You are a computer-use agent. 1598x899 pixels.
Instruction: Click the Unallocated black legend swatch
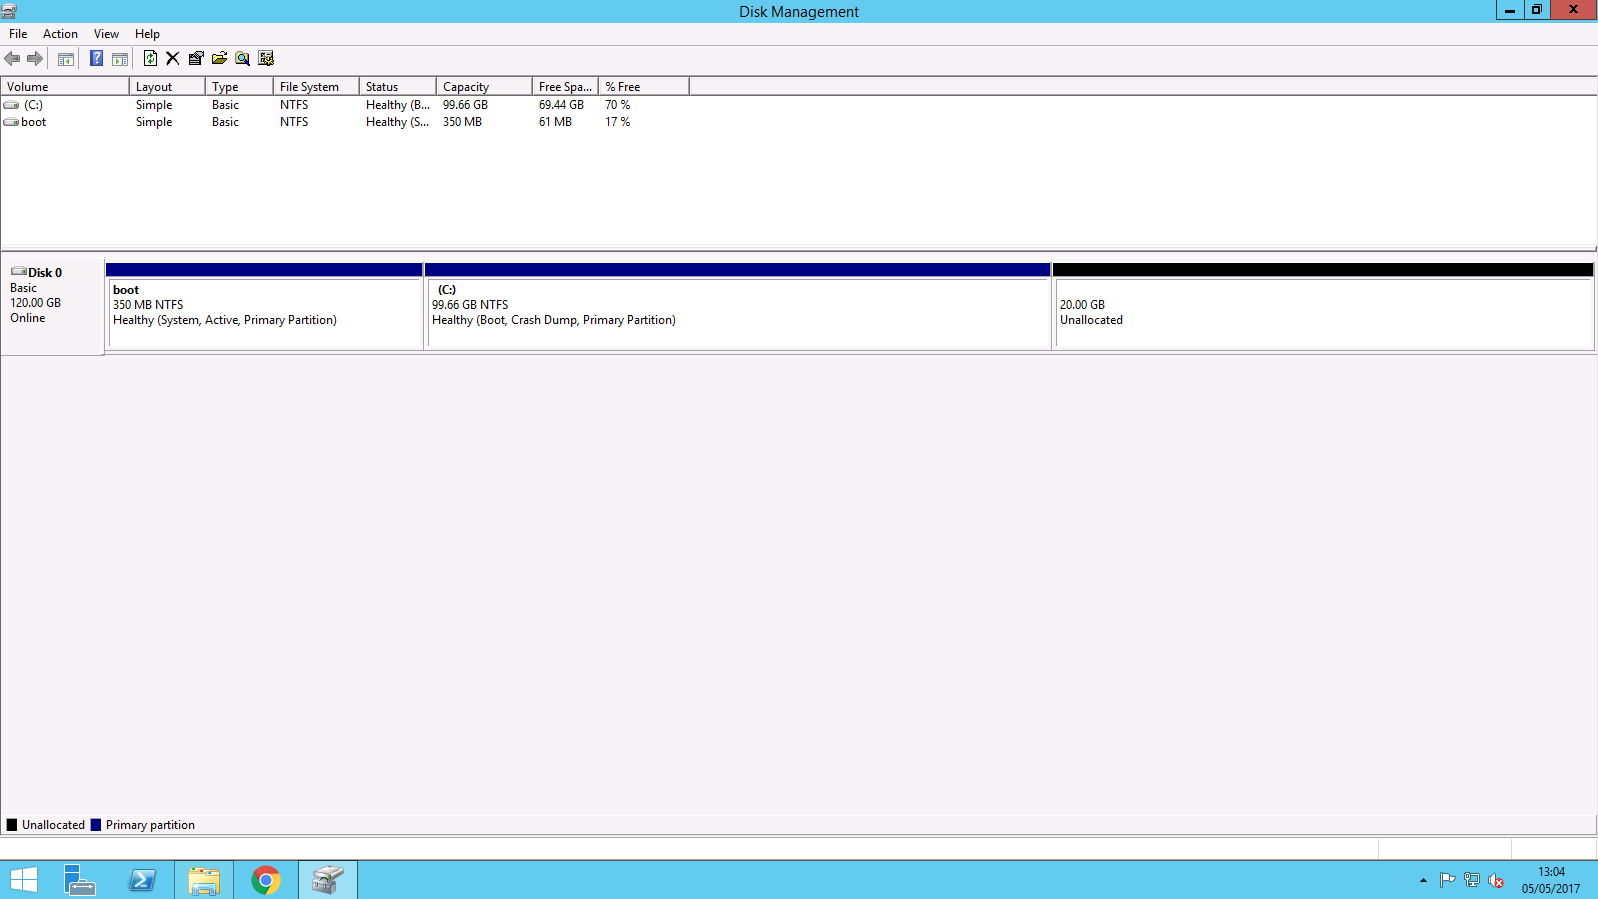coord(12,825)
